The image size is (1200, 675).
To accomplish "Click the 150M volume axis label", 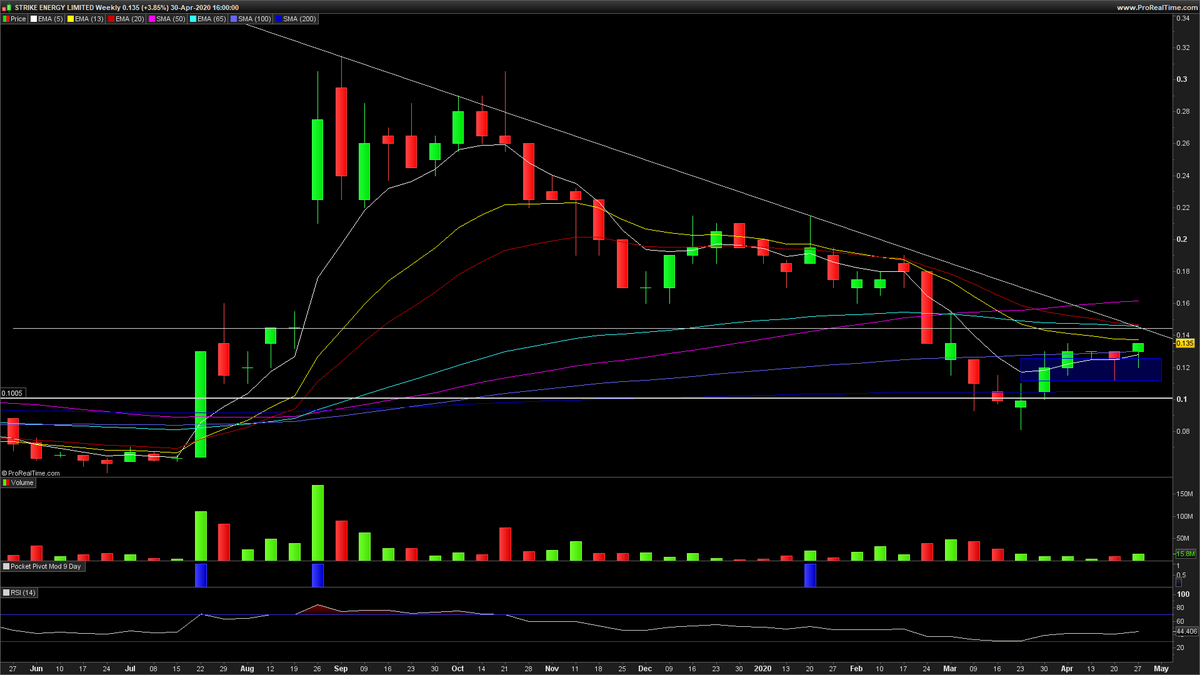I will 1184,494.
